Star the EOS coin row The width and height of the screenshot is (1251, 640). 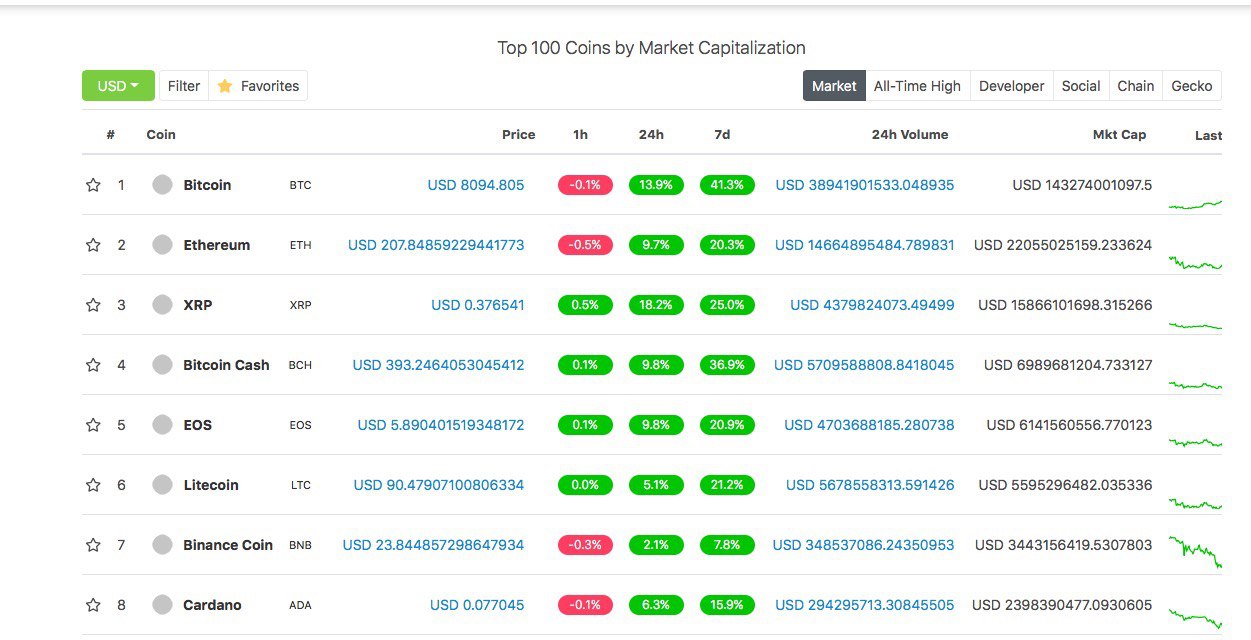(x=93, y=425)
